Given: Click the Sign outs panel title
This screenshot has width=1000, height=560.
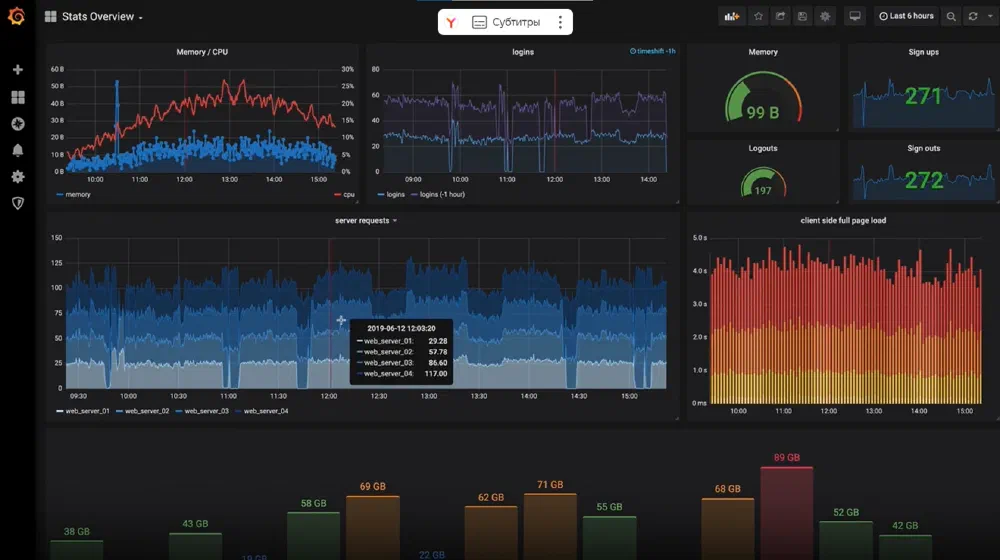Looking at the screenshot, I should pyautogui.click(x=923, y=149).
